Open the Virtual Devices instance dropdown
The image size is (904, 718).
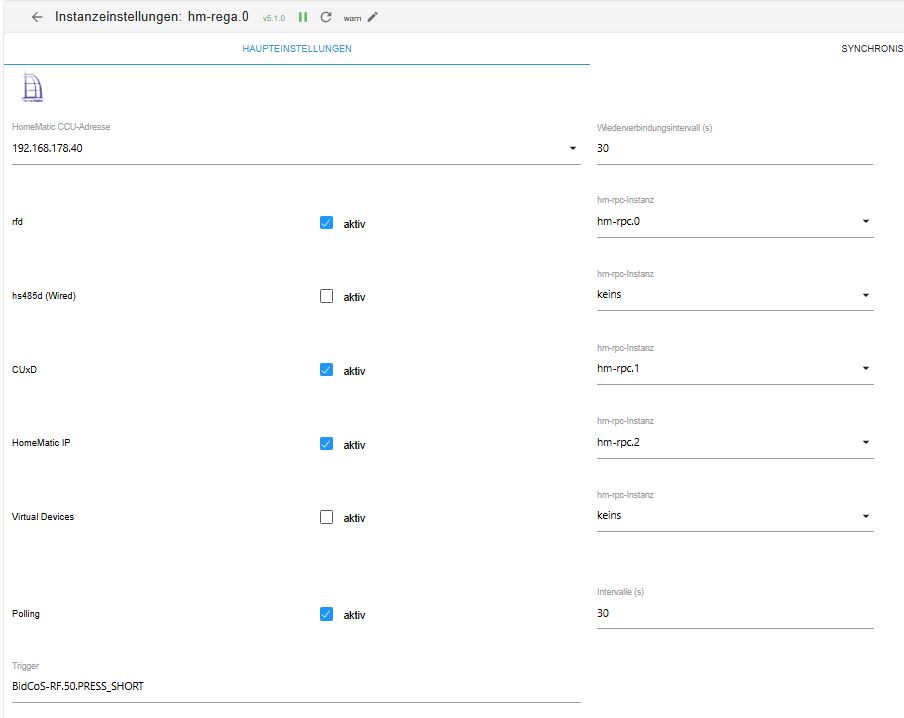pos(865,516)
